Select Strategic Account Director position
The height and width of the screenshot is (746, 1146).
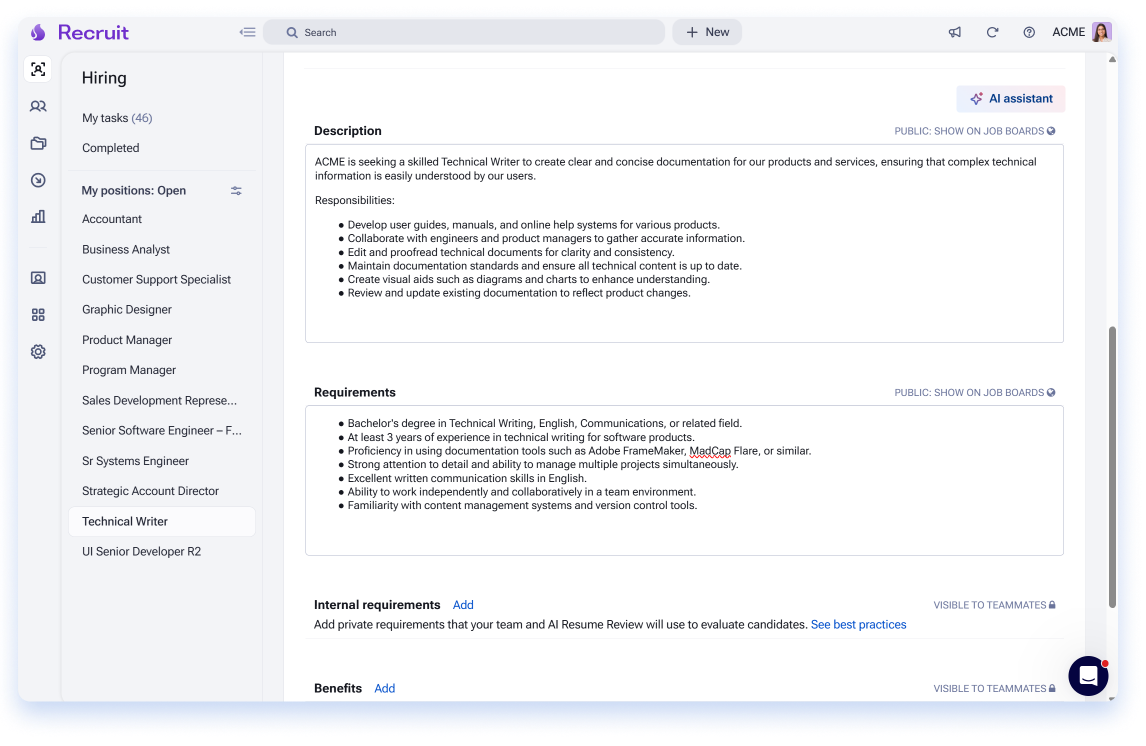150,491
